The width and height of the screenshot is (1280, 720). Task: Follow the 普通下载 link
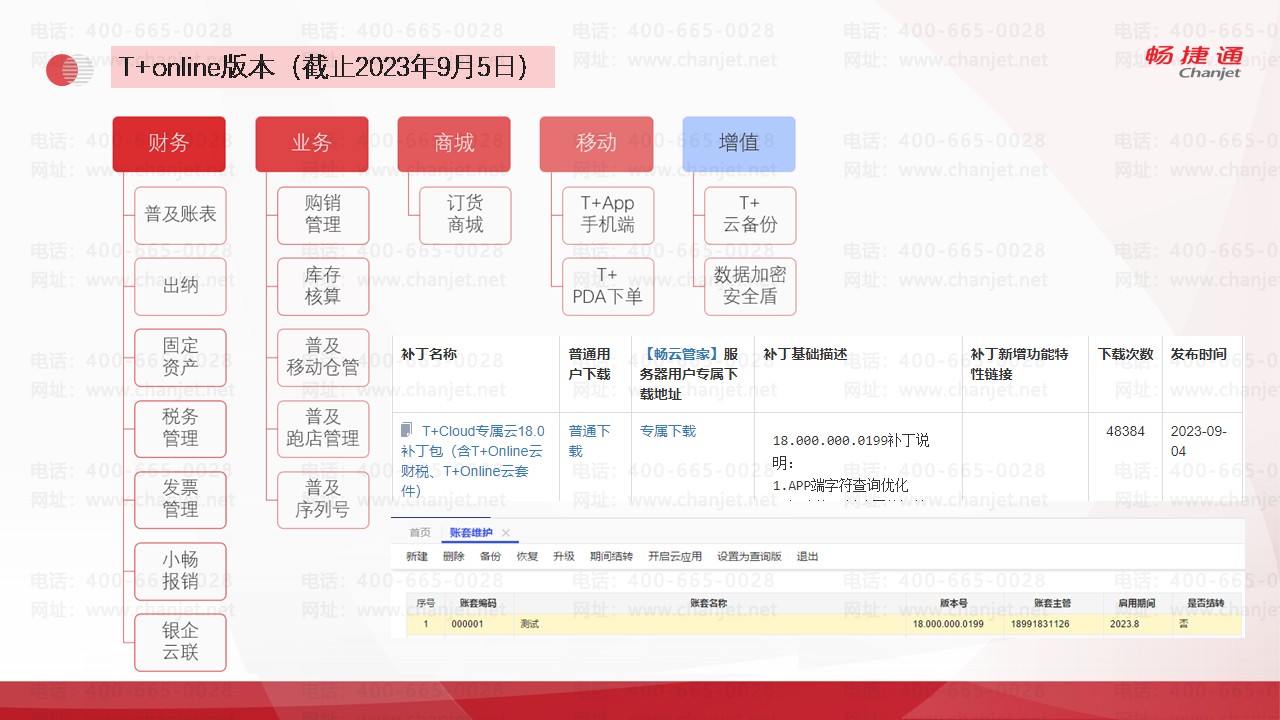coord(590,441)
